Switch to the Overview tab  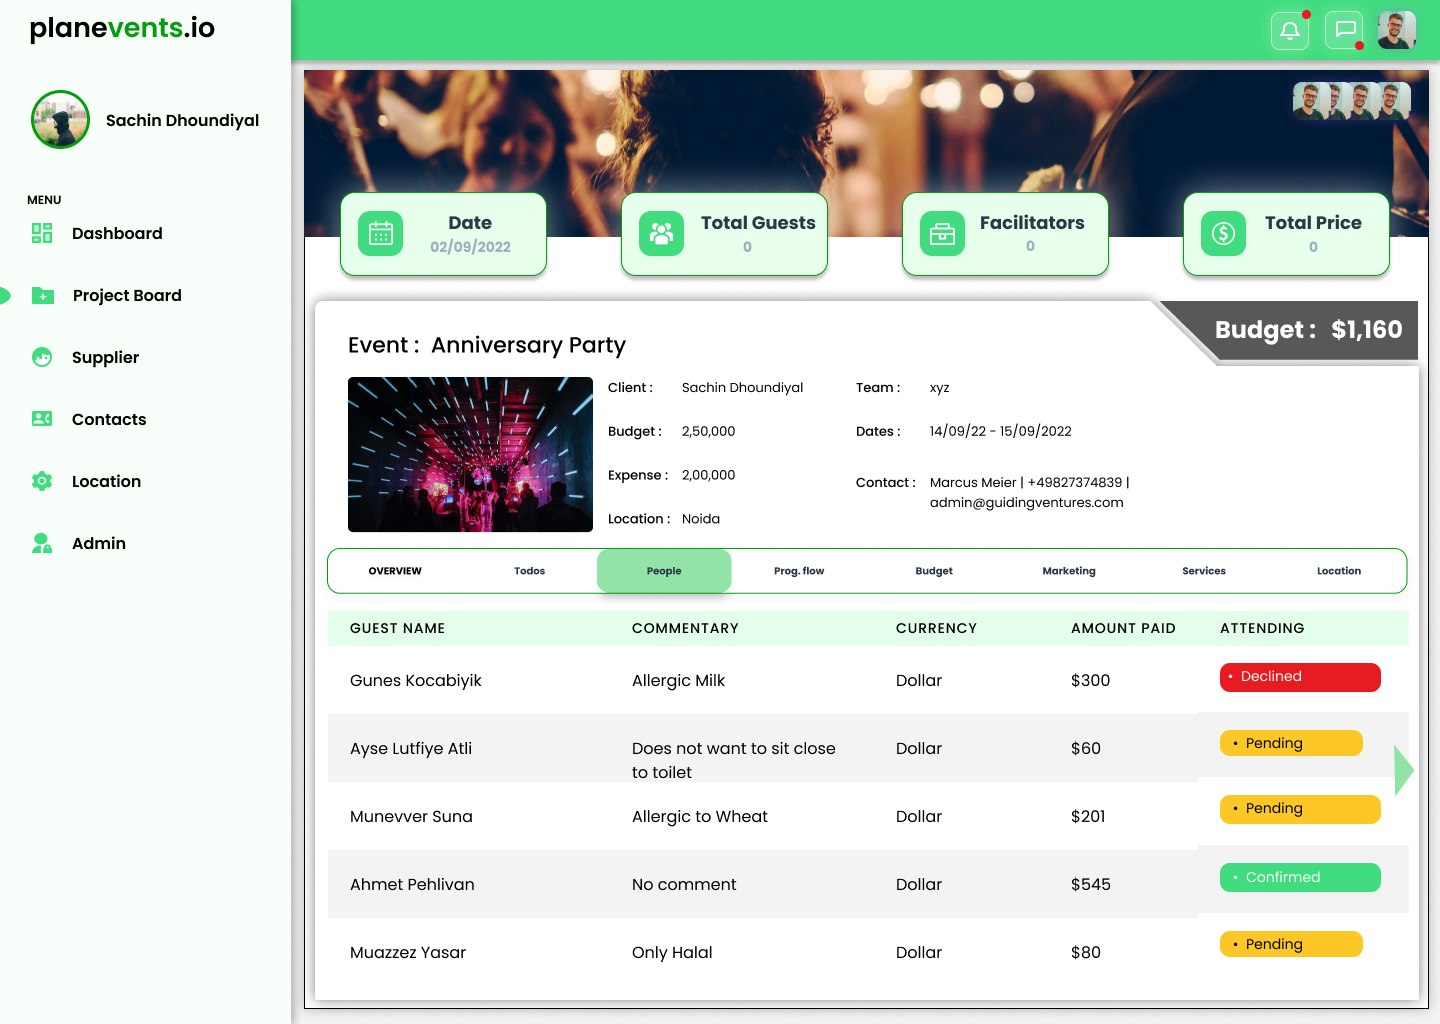[395, 571]
